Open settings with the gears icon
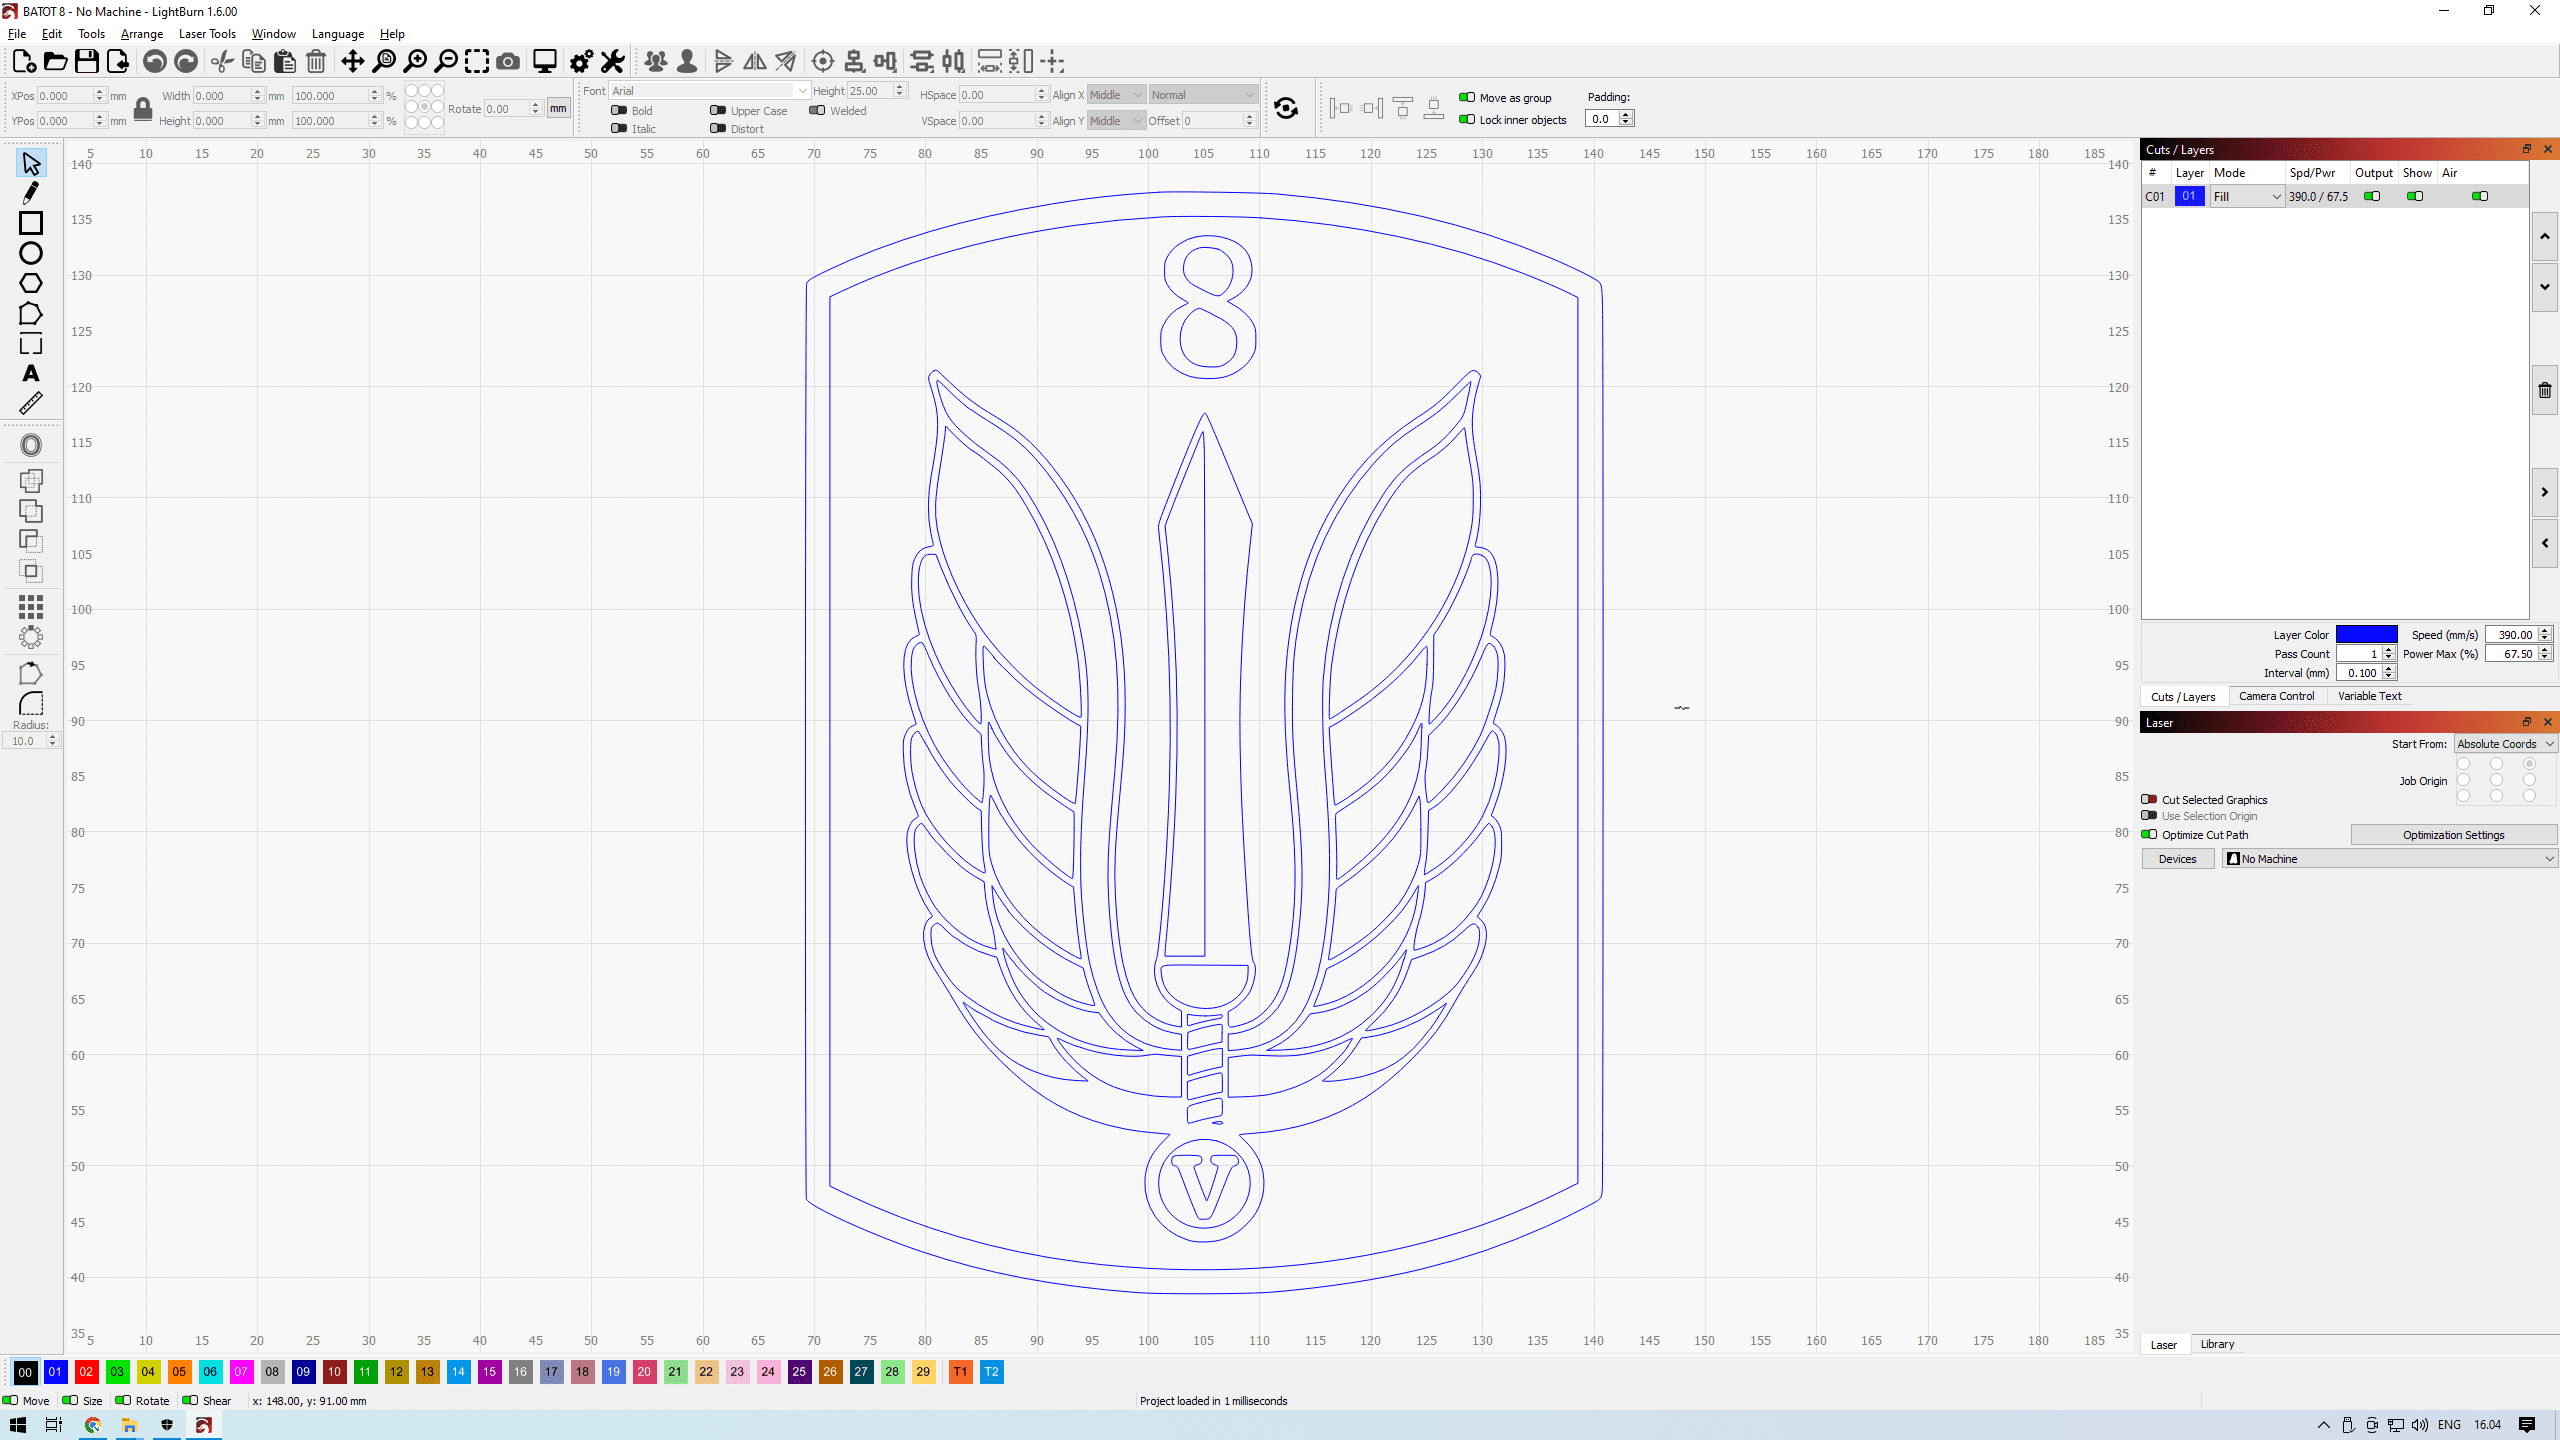Screen dimensions: 2560x1440 (581, 62)
